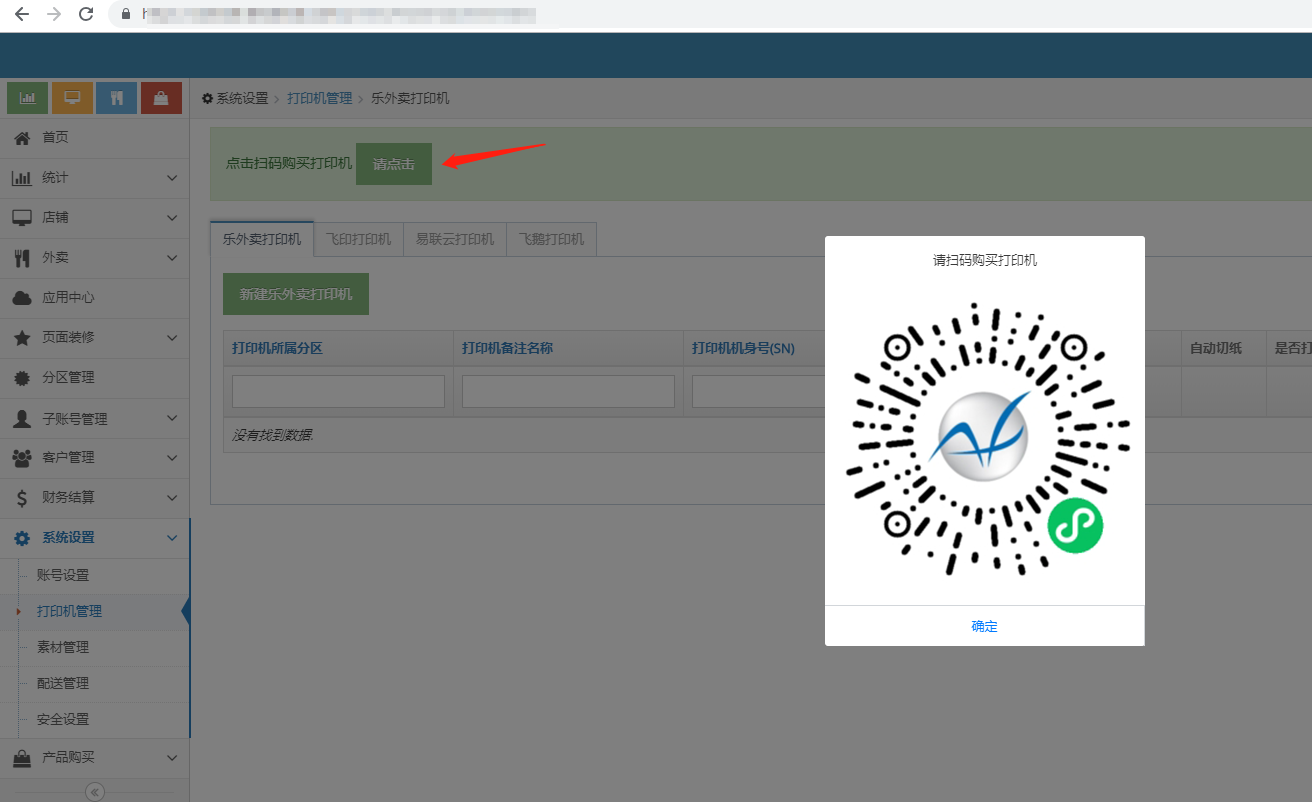This screenshot has height=802, width=1312.
Task: Click the orange monitor shortcut icon
Action: (72, 98)
